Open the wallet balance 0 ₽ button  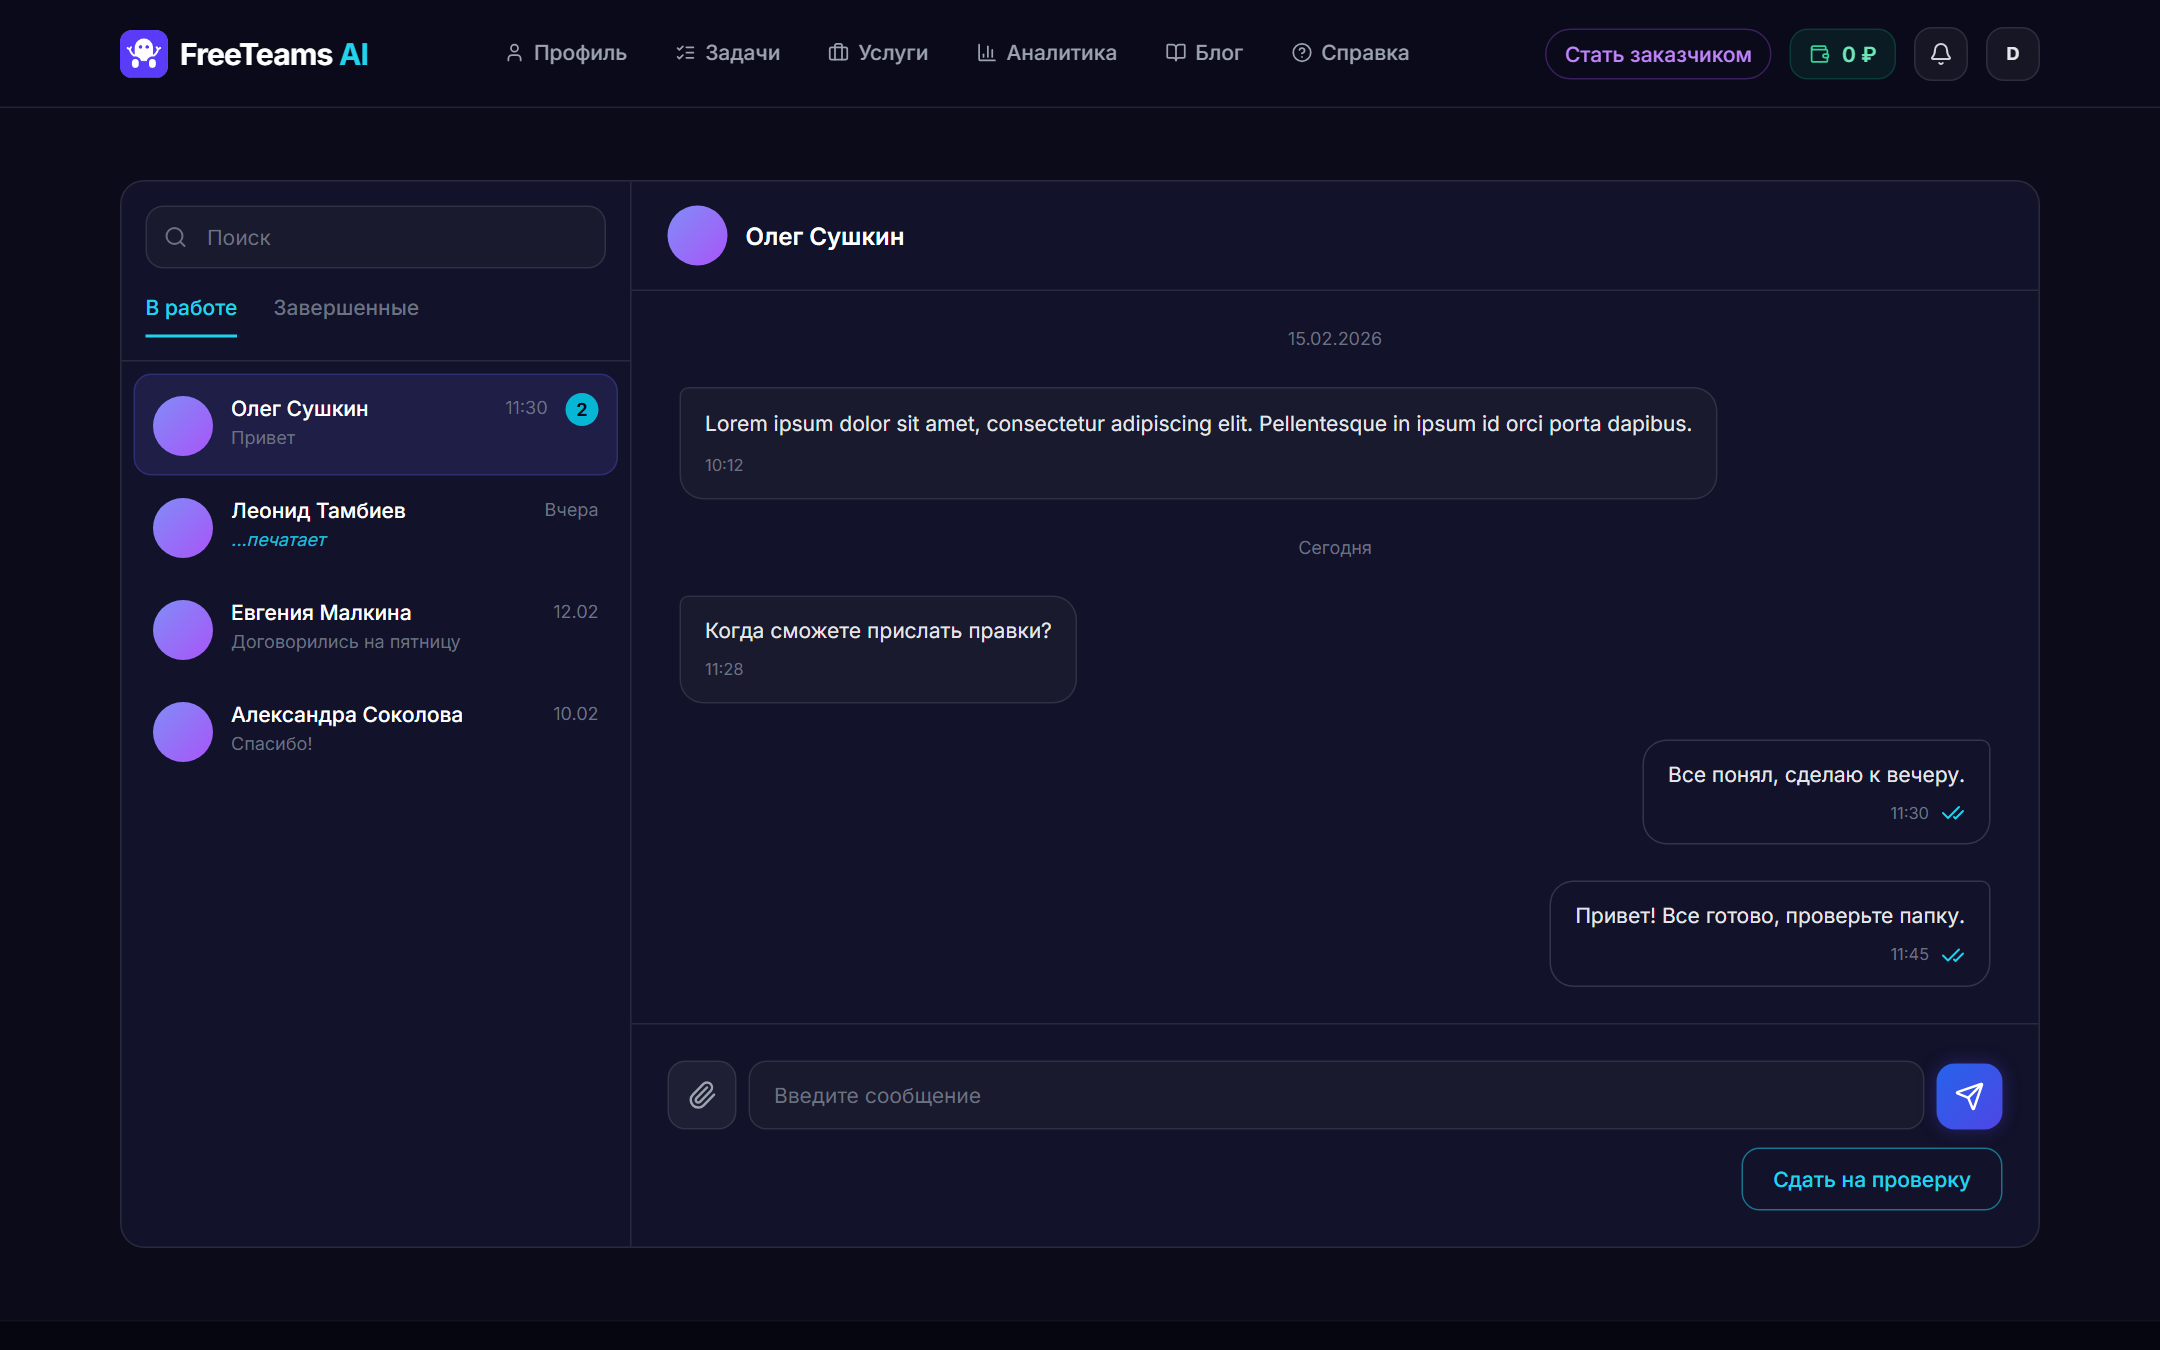[x=1842, y=54]
